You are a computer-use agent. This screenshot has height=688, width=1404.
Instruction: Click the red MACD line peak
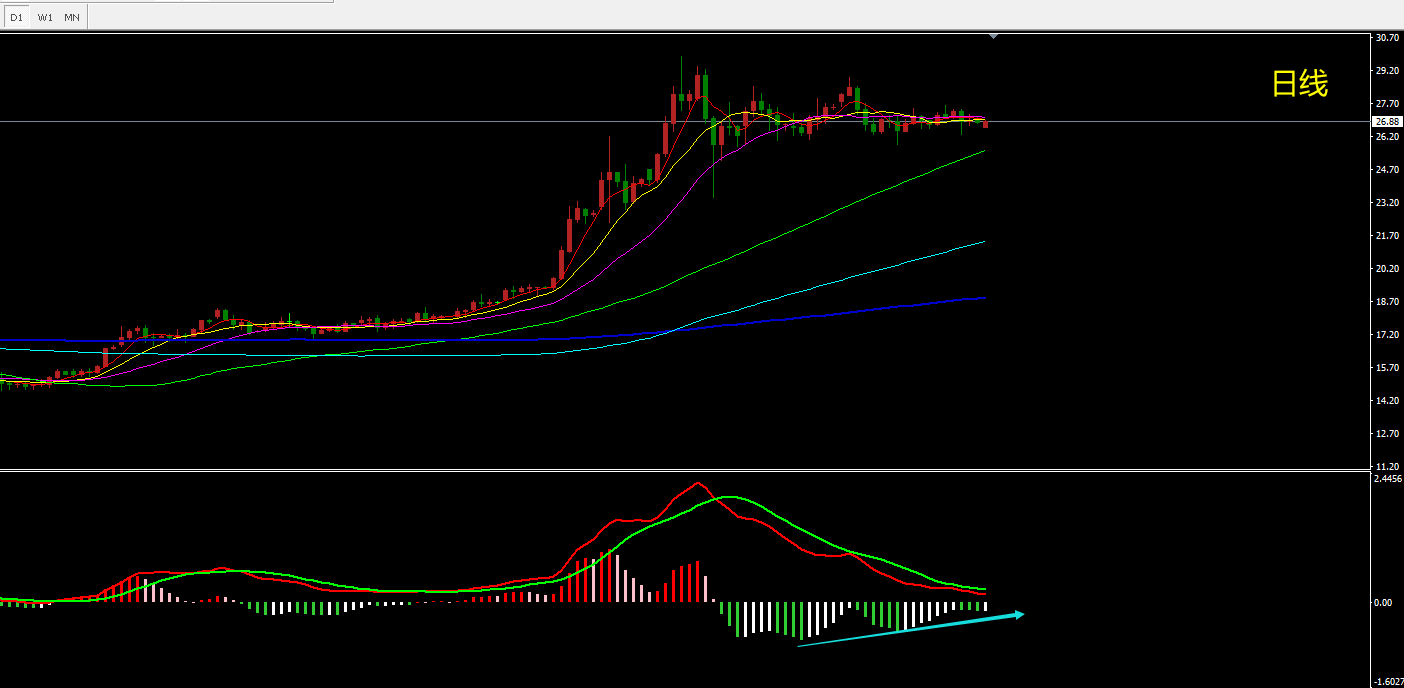(x=697, y=484)
